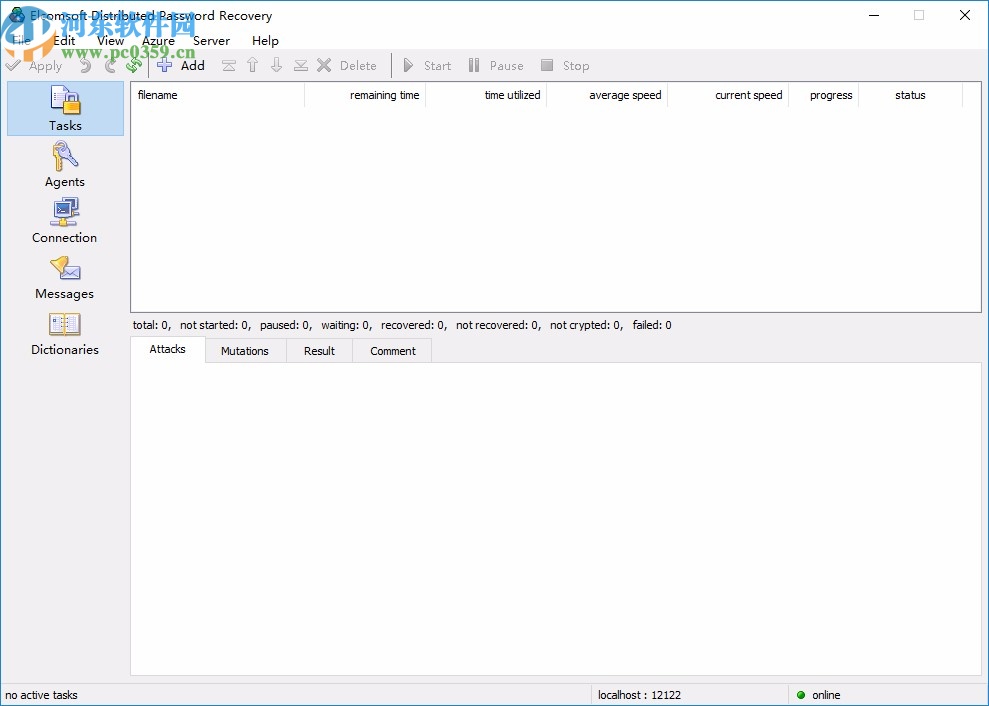The image size is (989, 706).
Task: Toggle the Pause control for tasks
Action: point(496,65)
